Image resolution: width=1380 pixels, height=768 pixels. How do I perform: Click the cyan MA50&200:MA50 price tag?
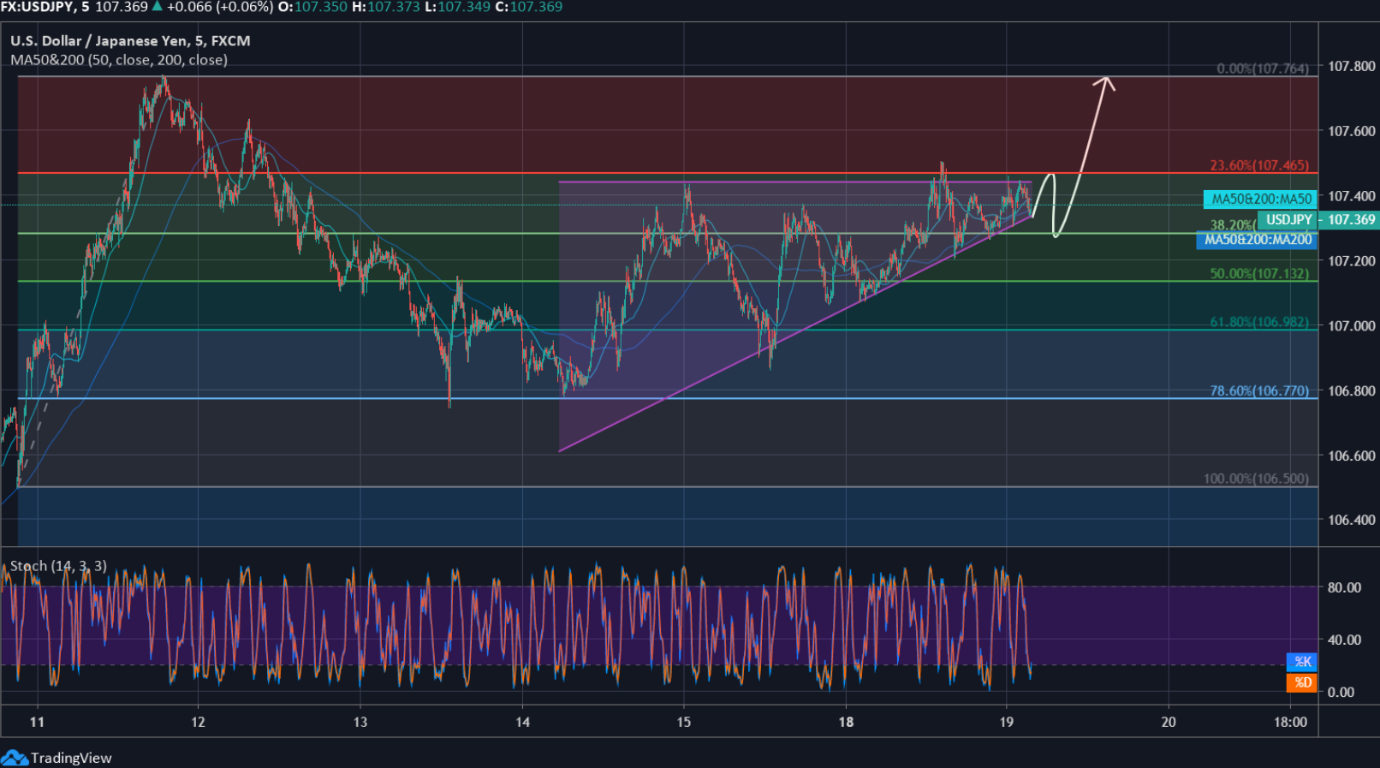pyautogui.click(x=1258, y=199)
